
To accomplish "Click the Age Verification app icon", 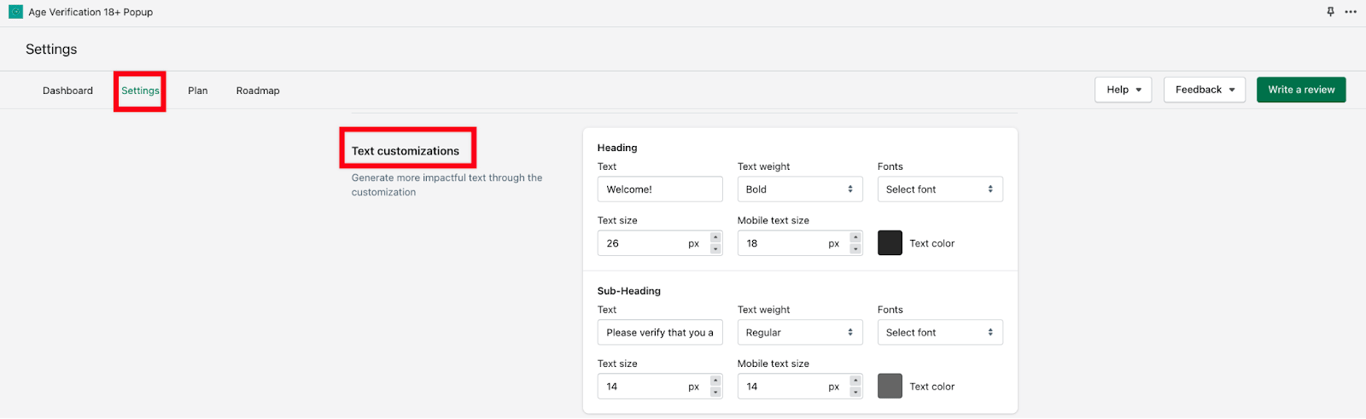I will point(15,12).
